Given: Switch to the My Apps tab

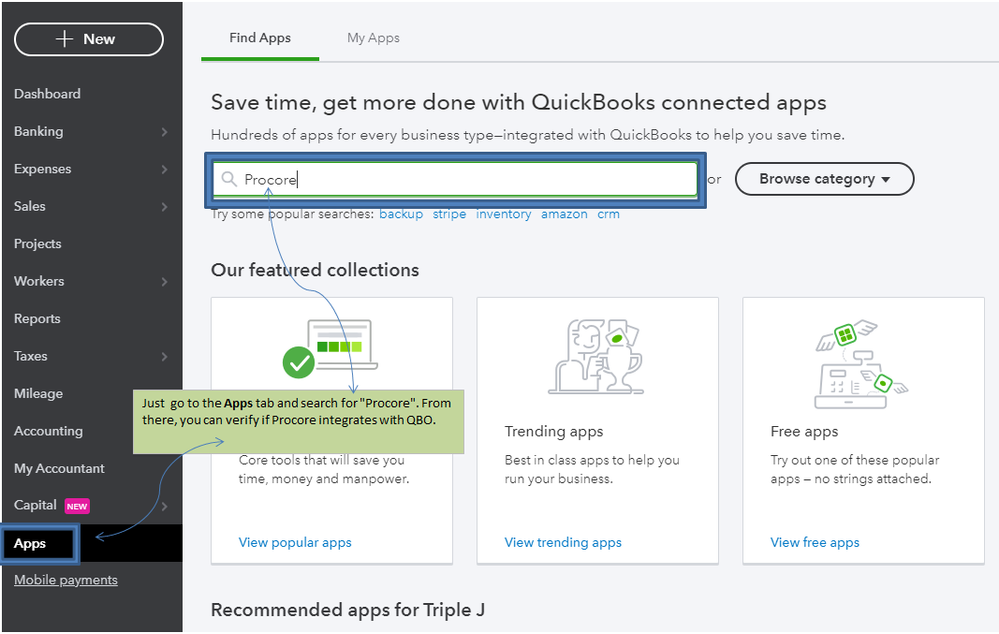Looking at the screenshot, I should tap(373, 38).
